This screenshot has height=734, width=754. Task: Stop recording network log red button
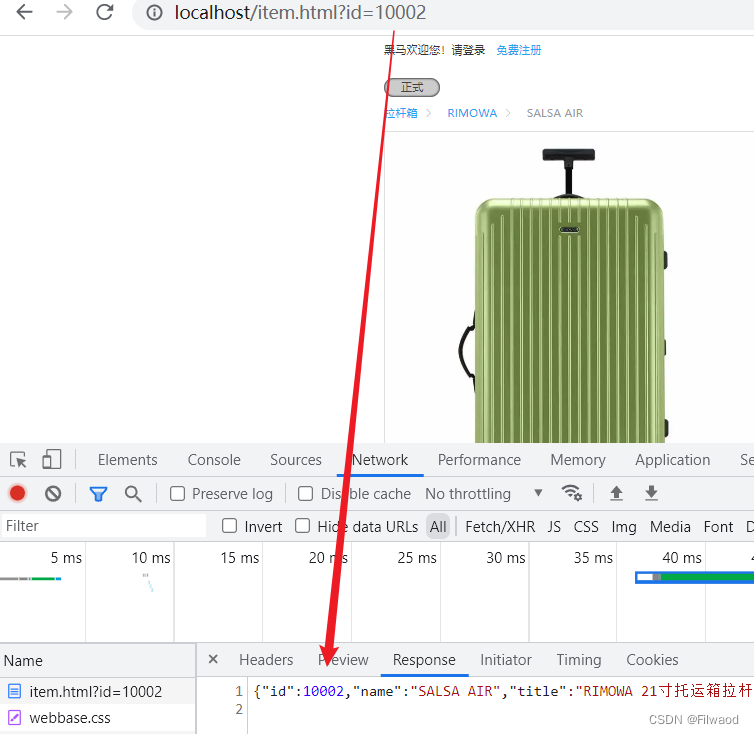click(18, 494)
